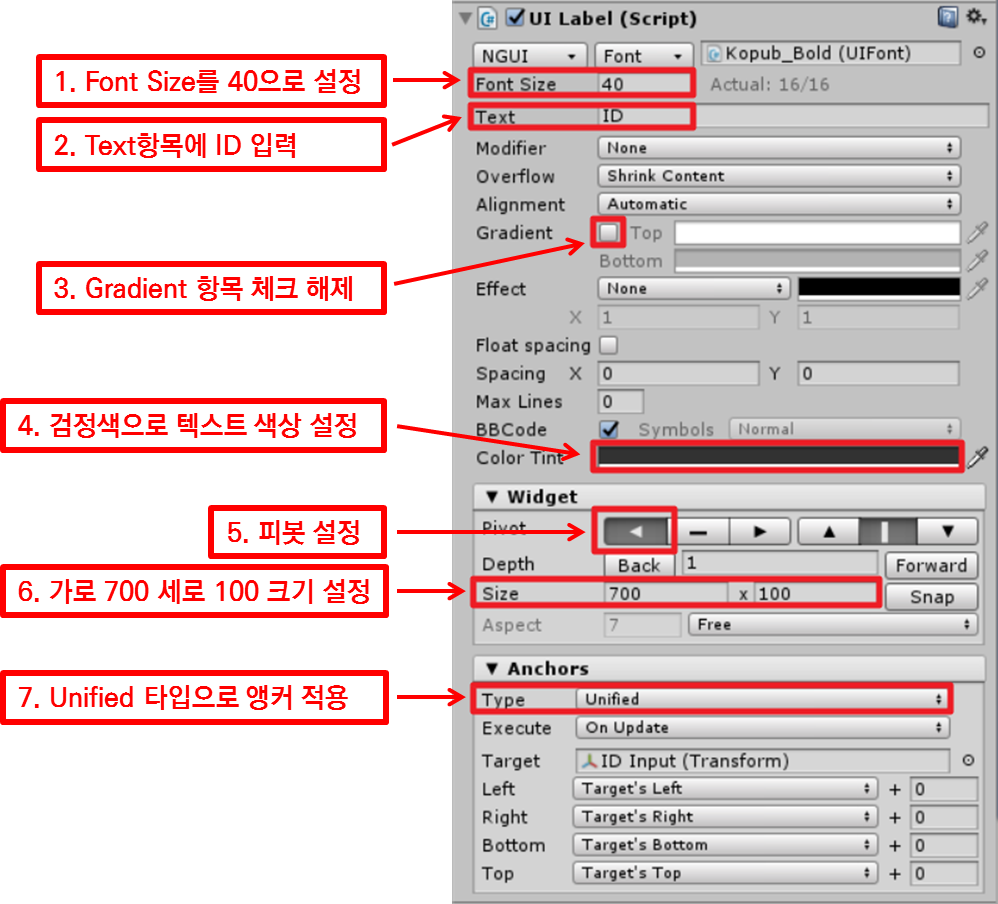Image resolution: width=998 pixels, height=904 pixels.
Task: Set vertical pivot to center bar button
Action: 888,531
